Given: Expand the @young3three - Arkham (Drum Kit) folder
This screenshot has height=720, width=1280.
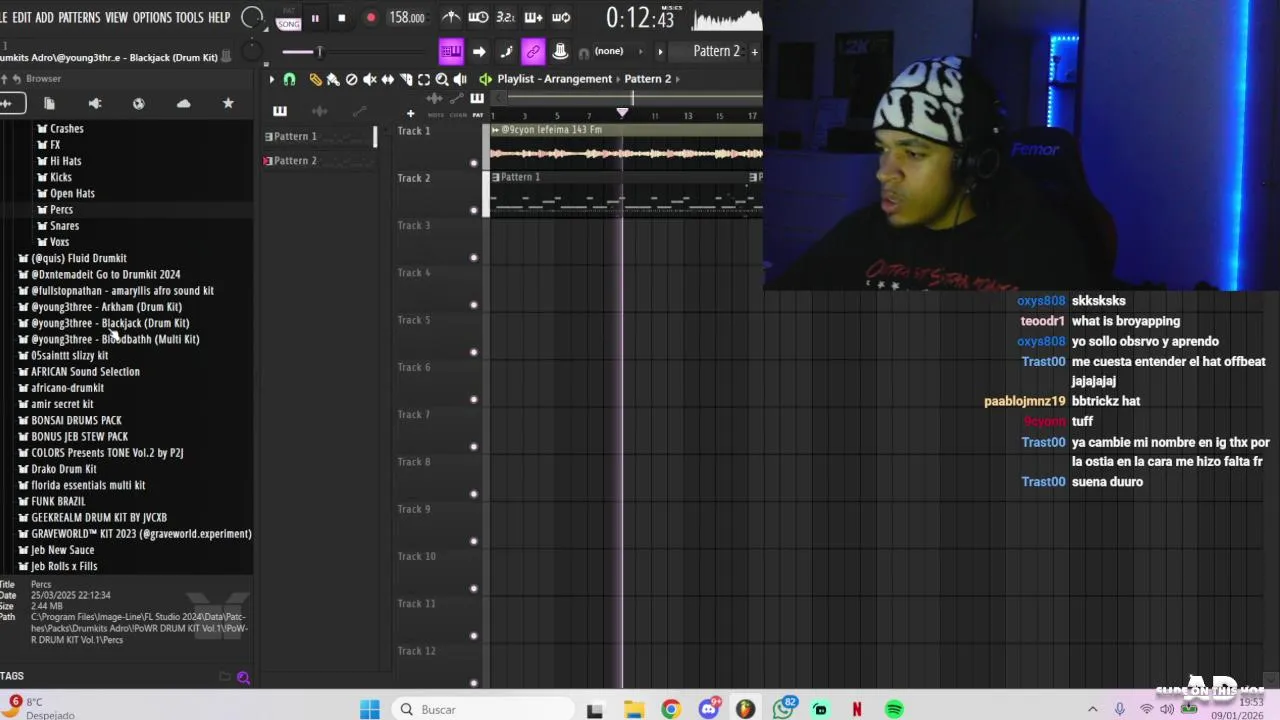Looking at the screenshot, I should pyautogui.click(x=106, y=307).
